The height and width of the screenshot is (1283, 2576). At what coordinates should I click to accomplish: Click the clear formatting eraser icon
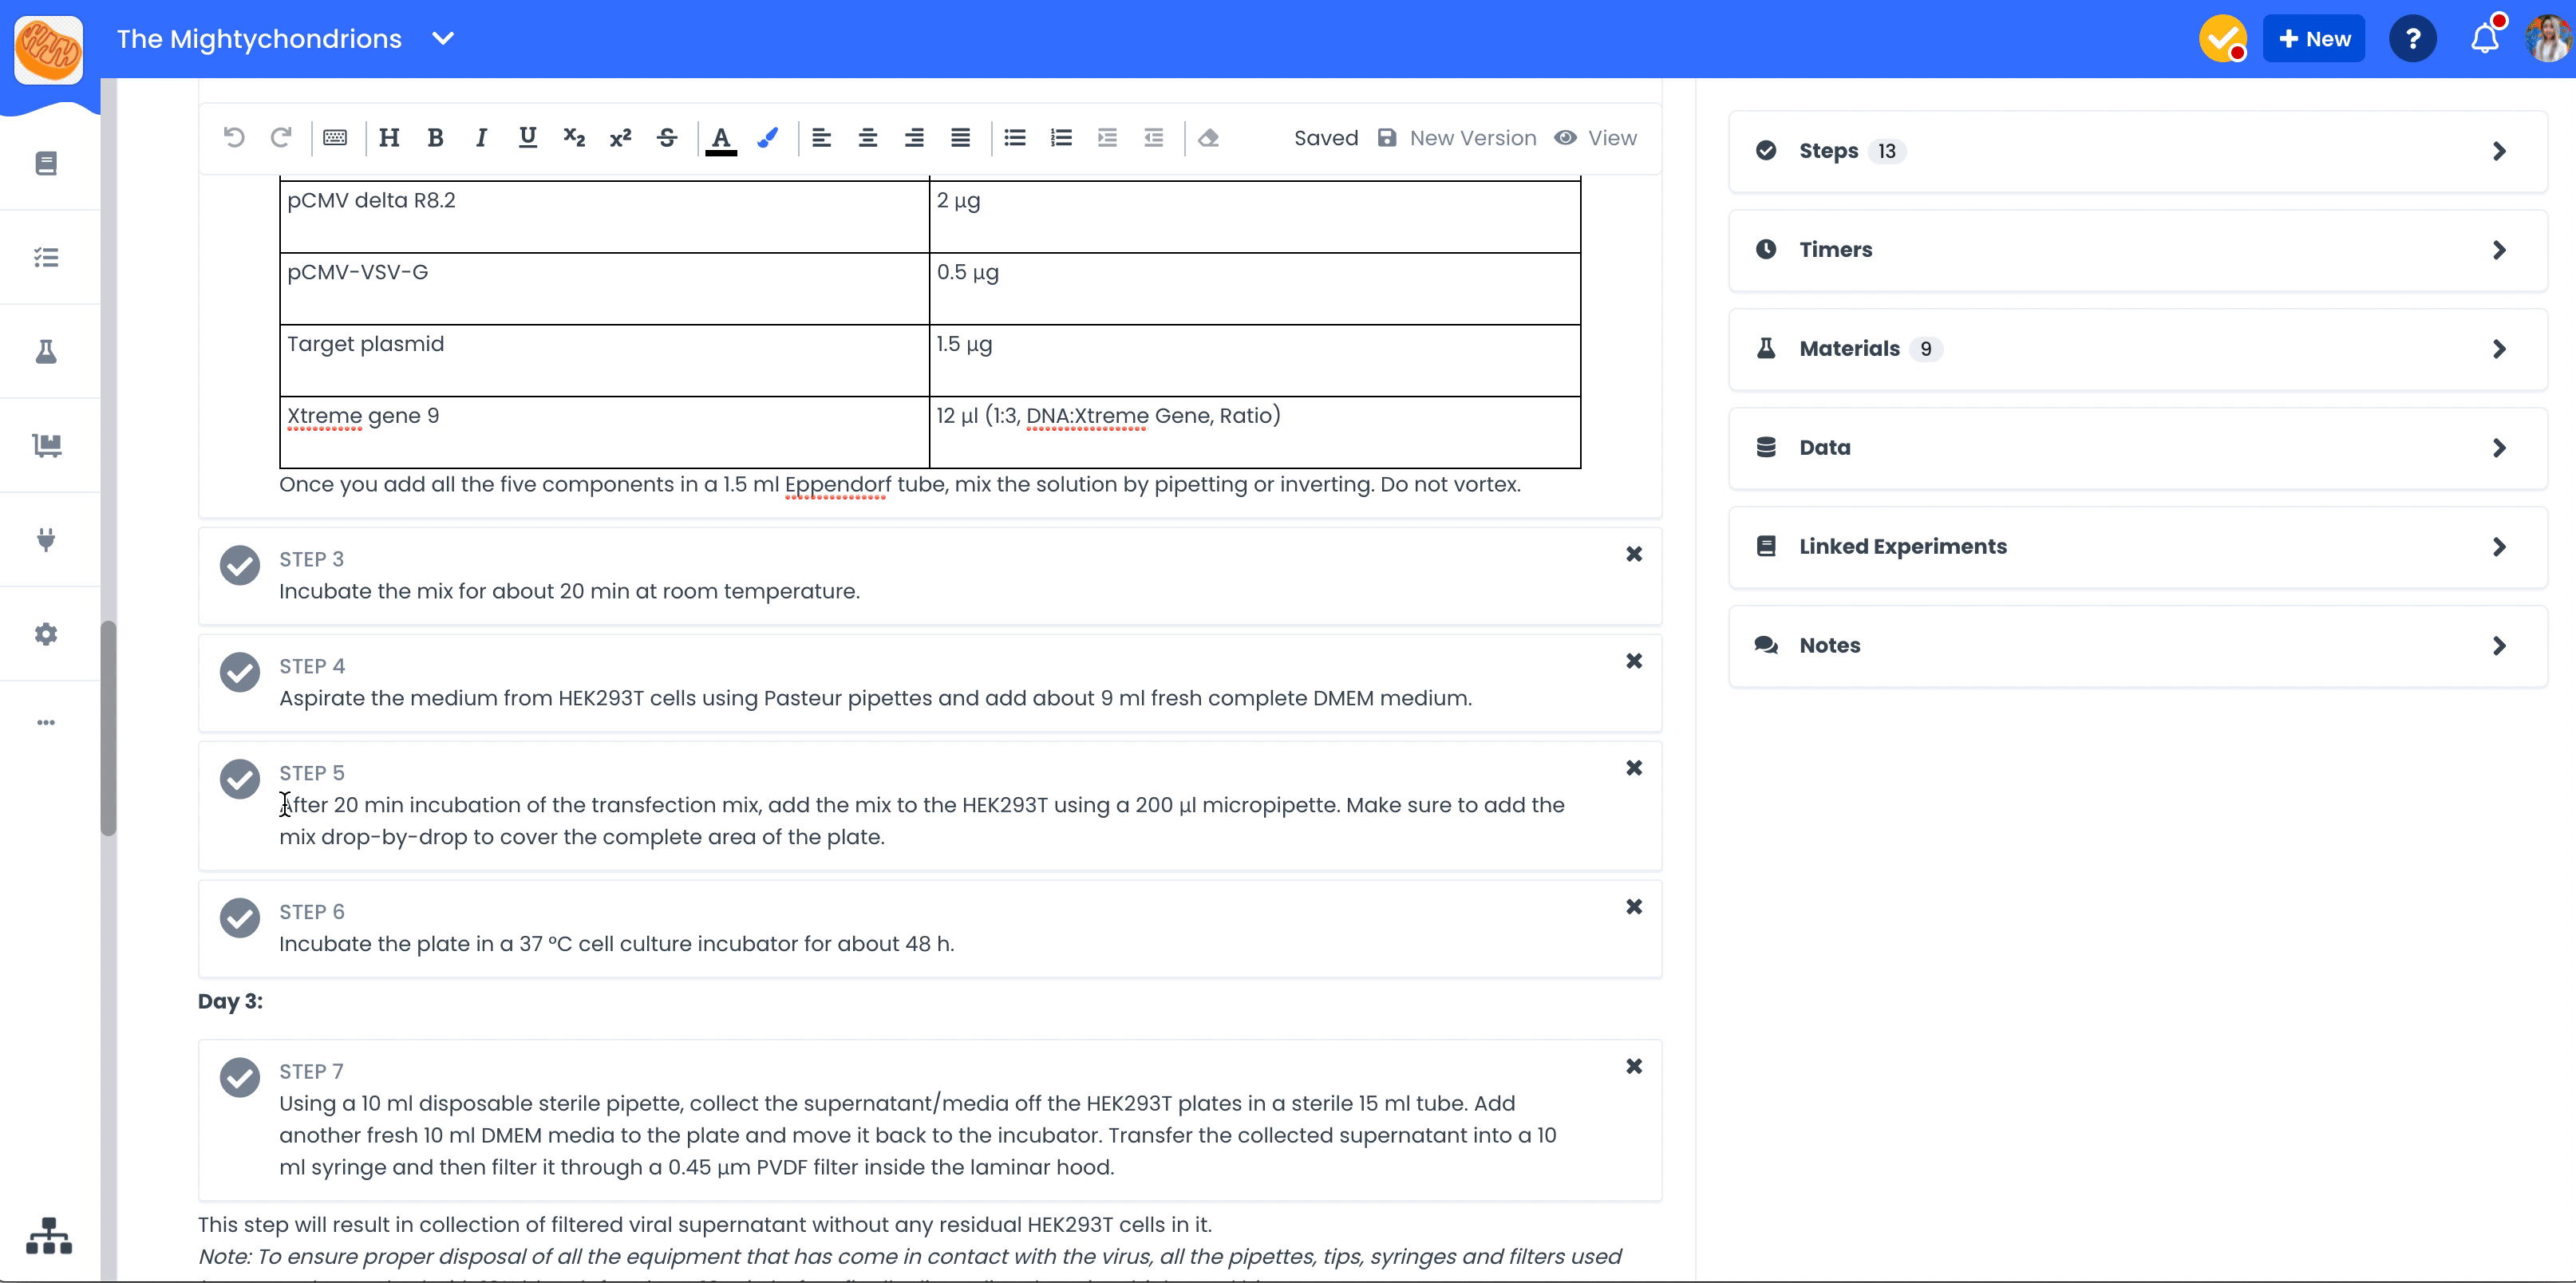point(1208,138)
